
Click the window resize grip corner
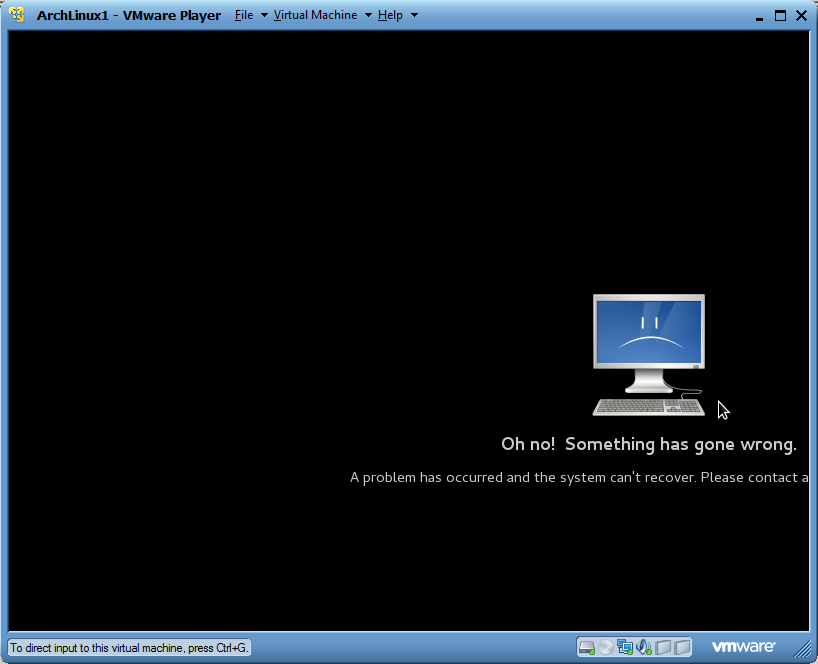pyautogui.click(x=803, y=648)
